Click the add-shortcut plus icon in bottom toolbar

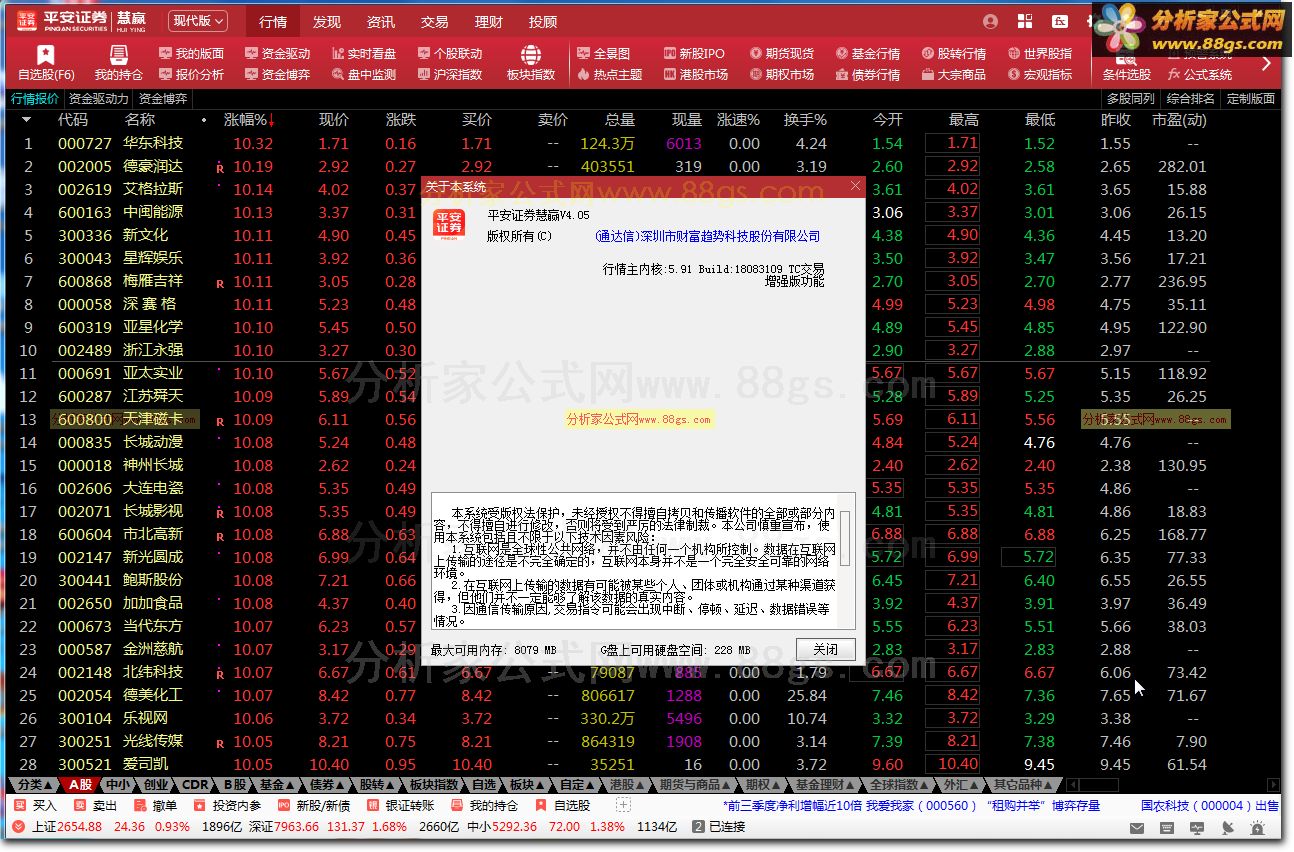coord(622,806)
